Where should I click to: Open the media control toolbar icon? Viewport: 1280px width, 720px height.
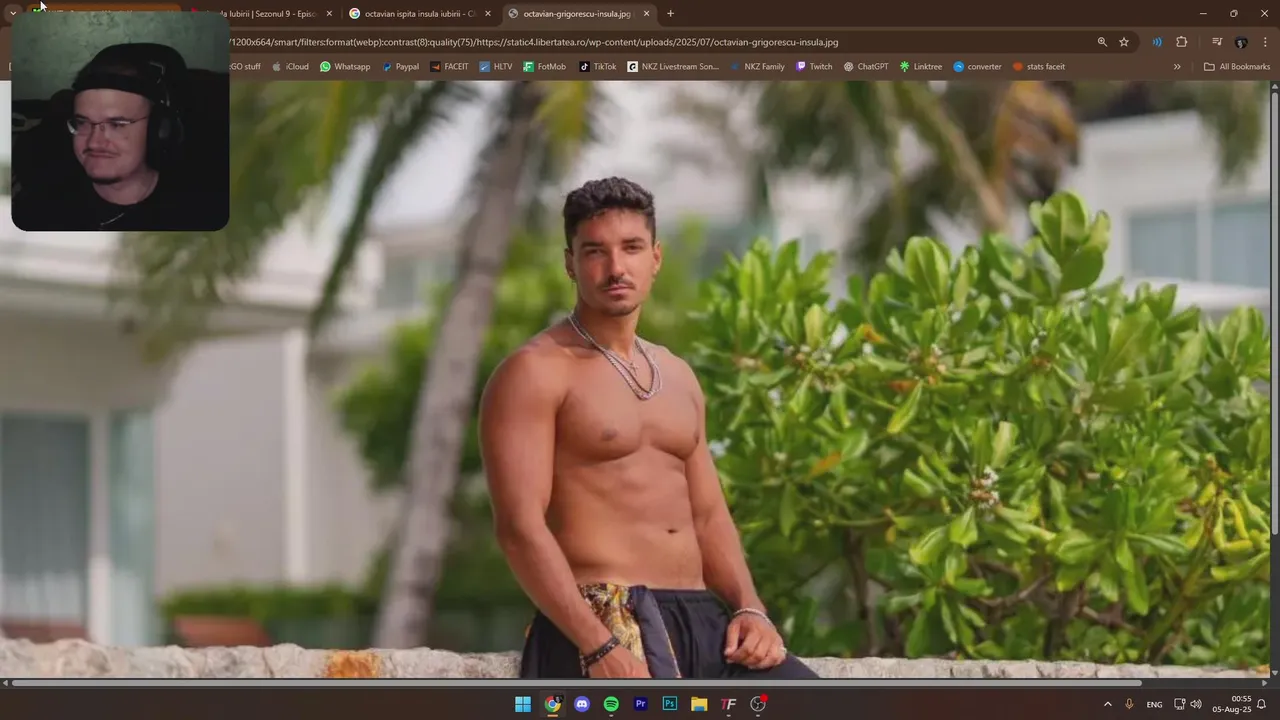coord(1217,42)
